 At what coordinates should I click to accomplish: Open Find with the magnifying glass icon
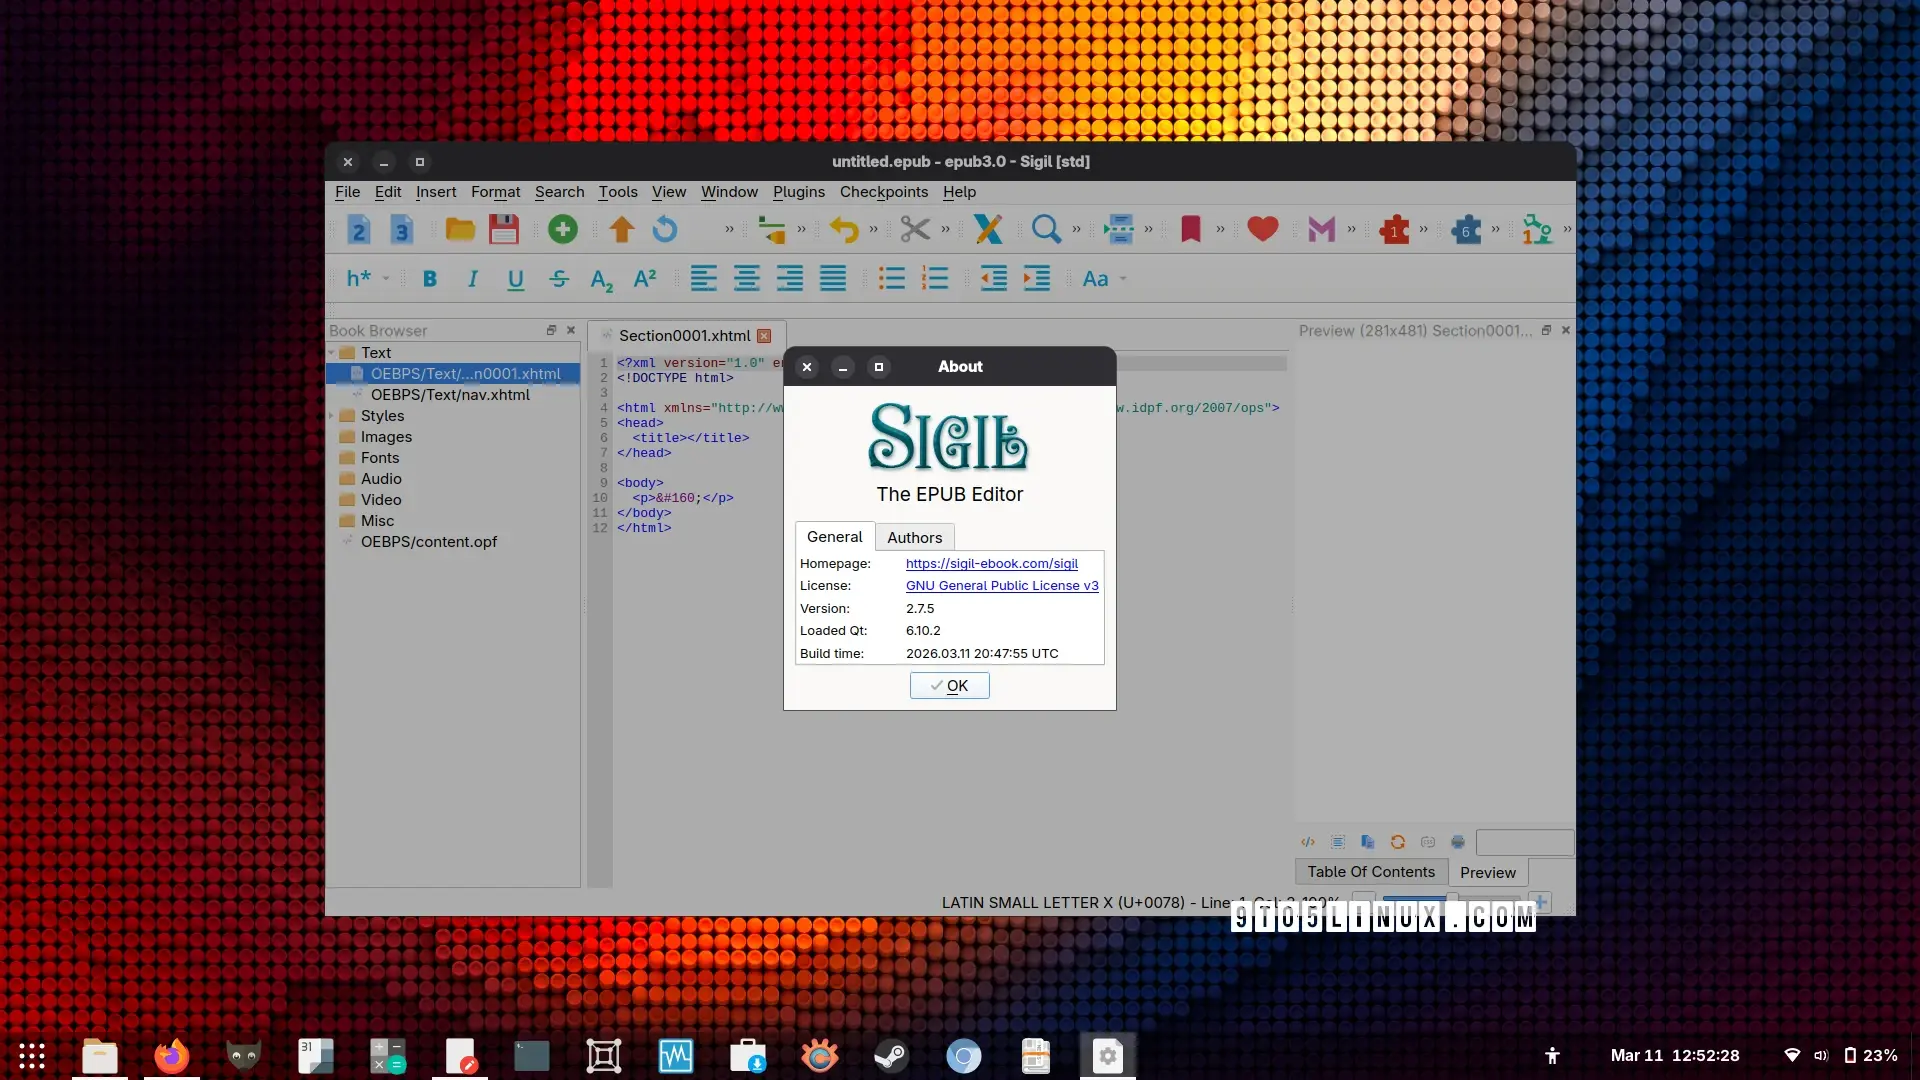[x=1046, y=230]
